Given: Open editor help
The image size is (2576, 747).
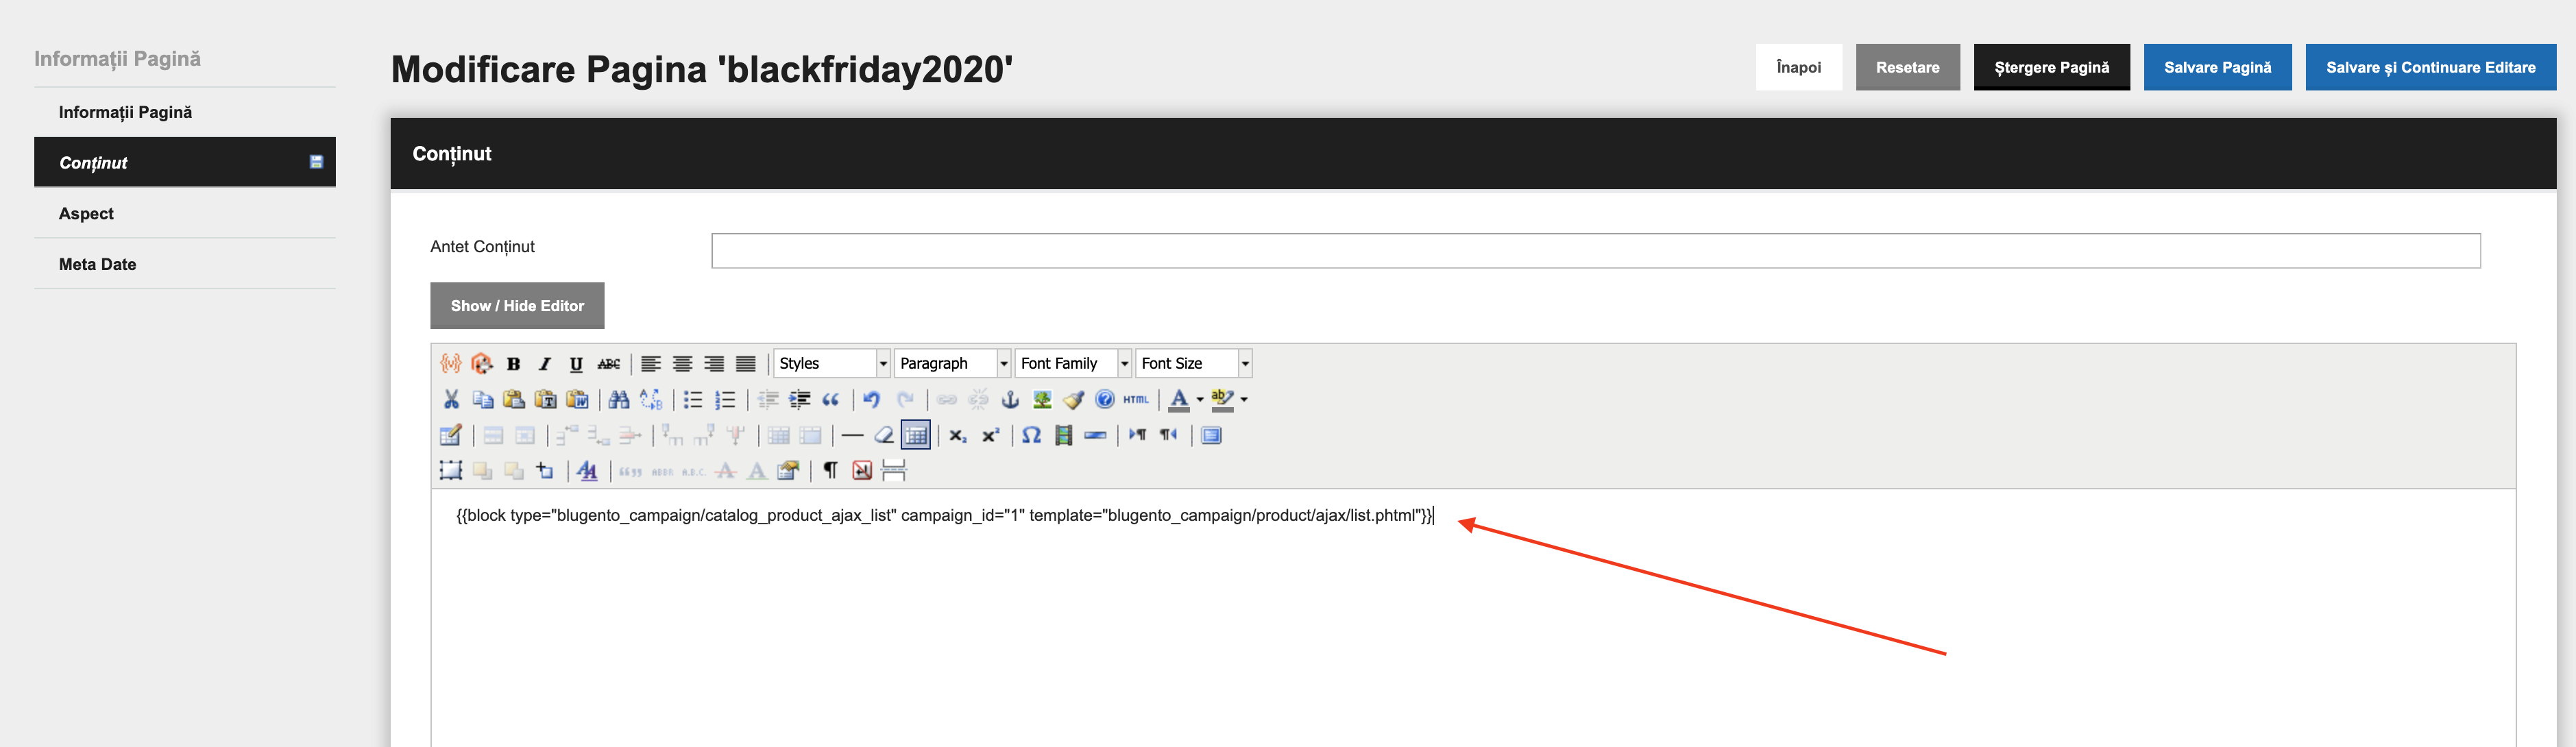Looking at the screenshot, I should point(1105,399).
